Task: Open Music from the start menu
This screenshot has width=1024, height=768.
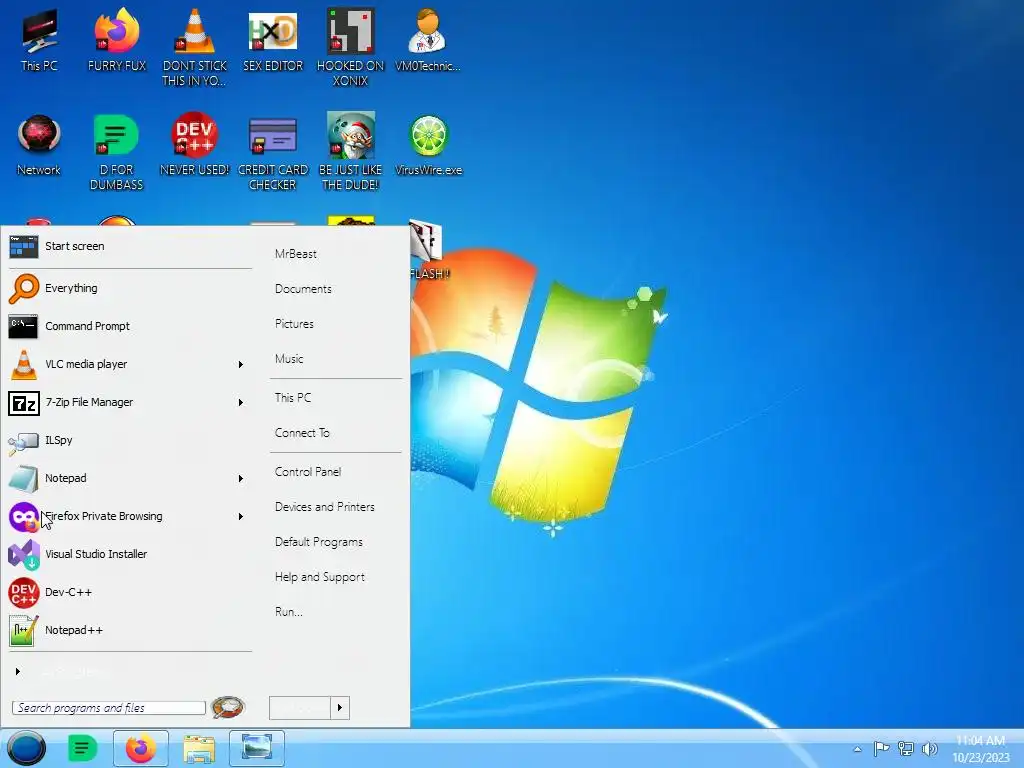Action: point(289,359)
